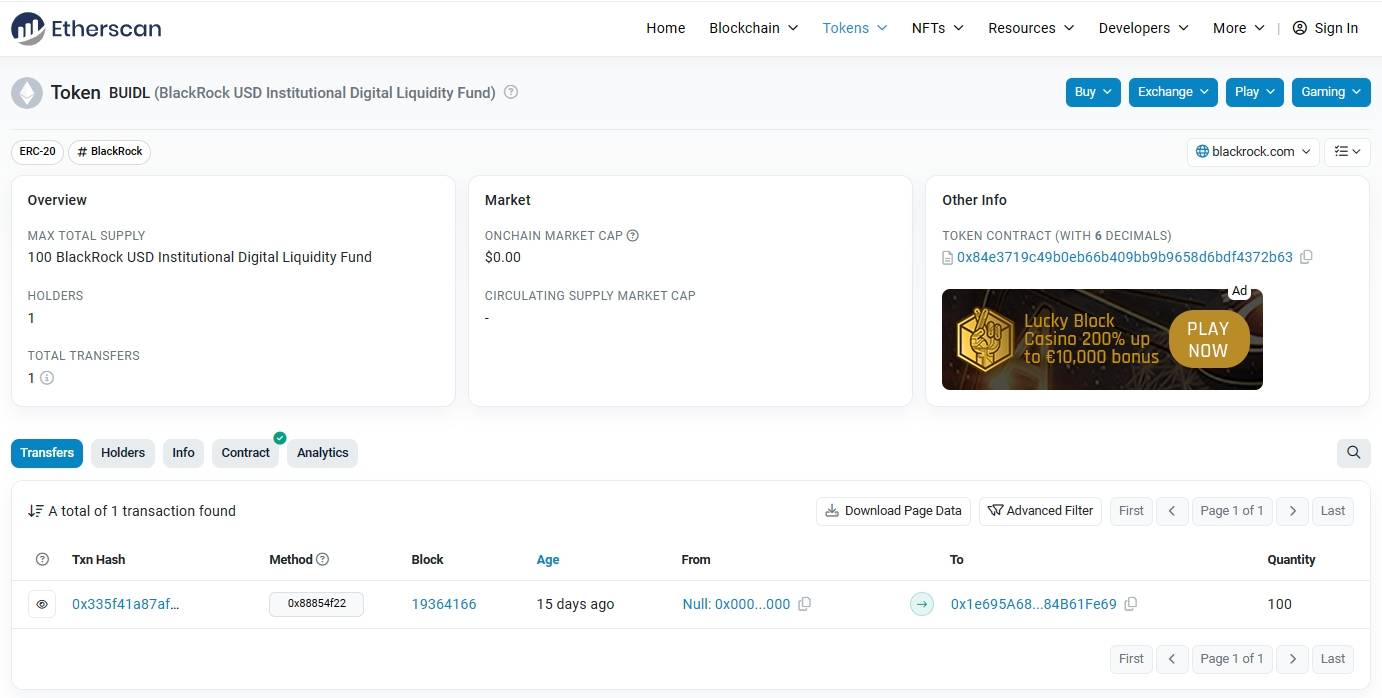Select the Transfers tab

(47, 453)
